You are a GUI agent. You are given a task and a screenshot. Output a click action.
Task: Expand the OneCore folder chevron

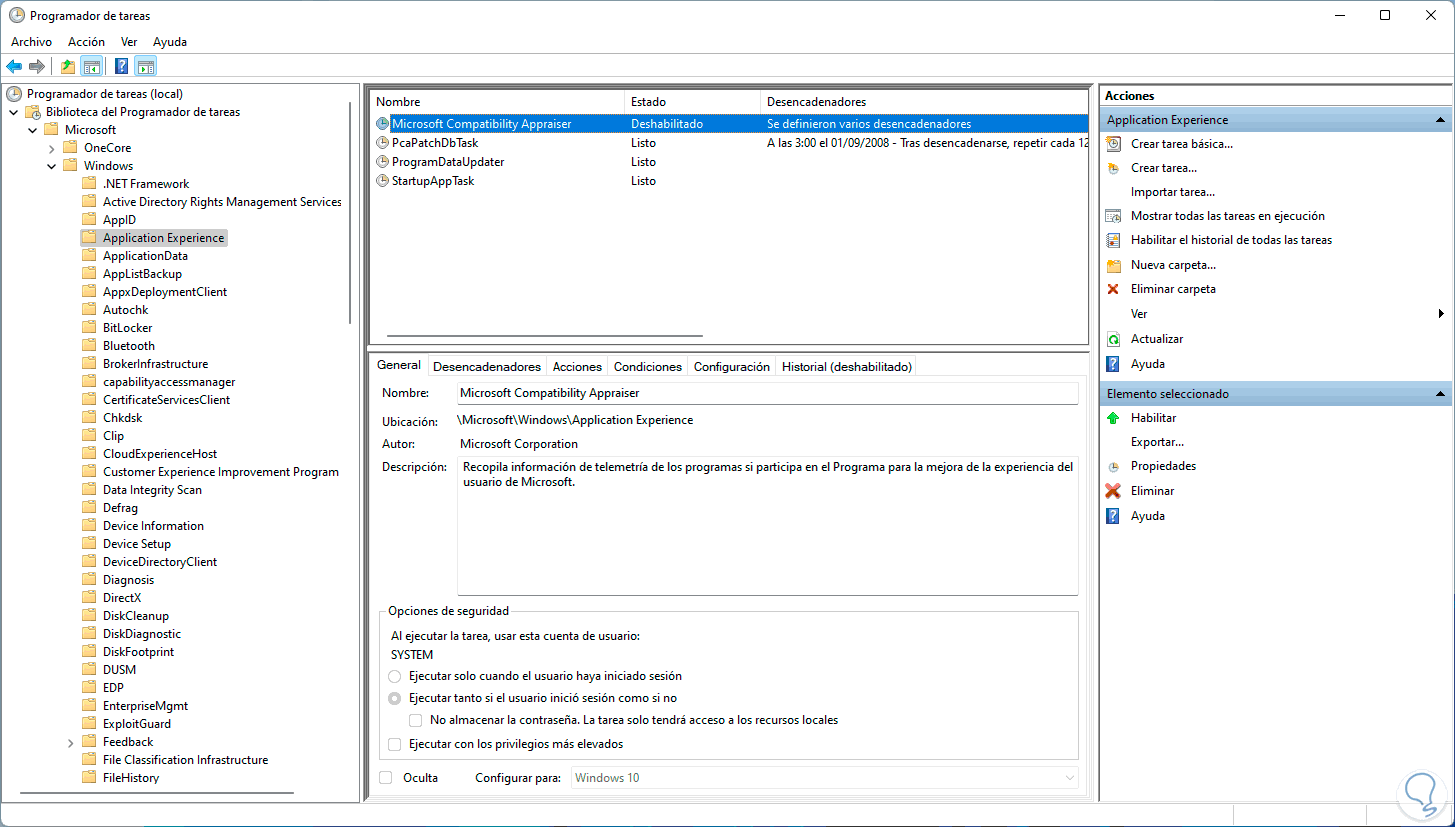click(x=52, y=148)
